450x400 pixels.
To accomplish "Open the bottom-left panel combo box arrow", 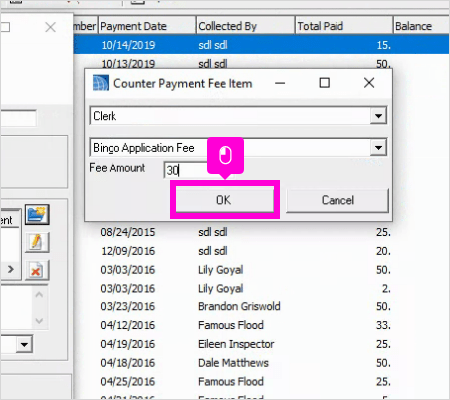I will click(x=24, y=344).
